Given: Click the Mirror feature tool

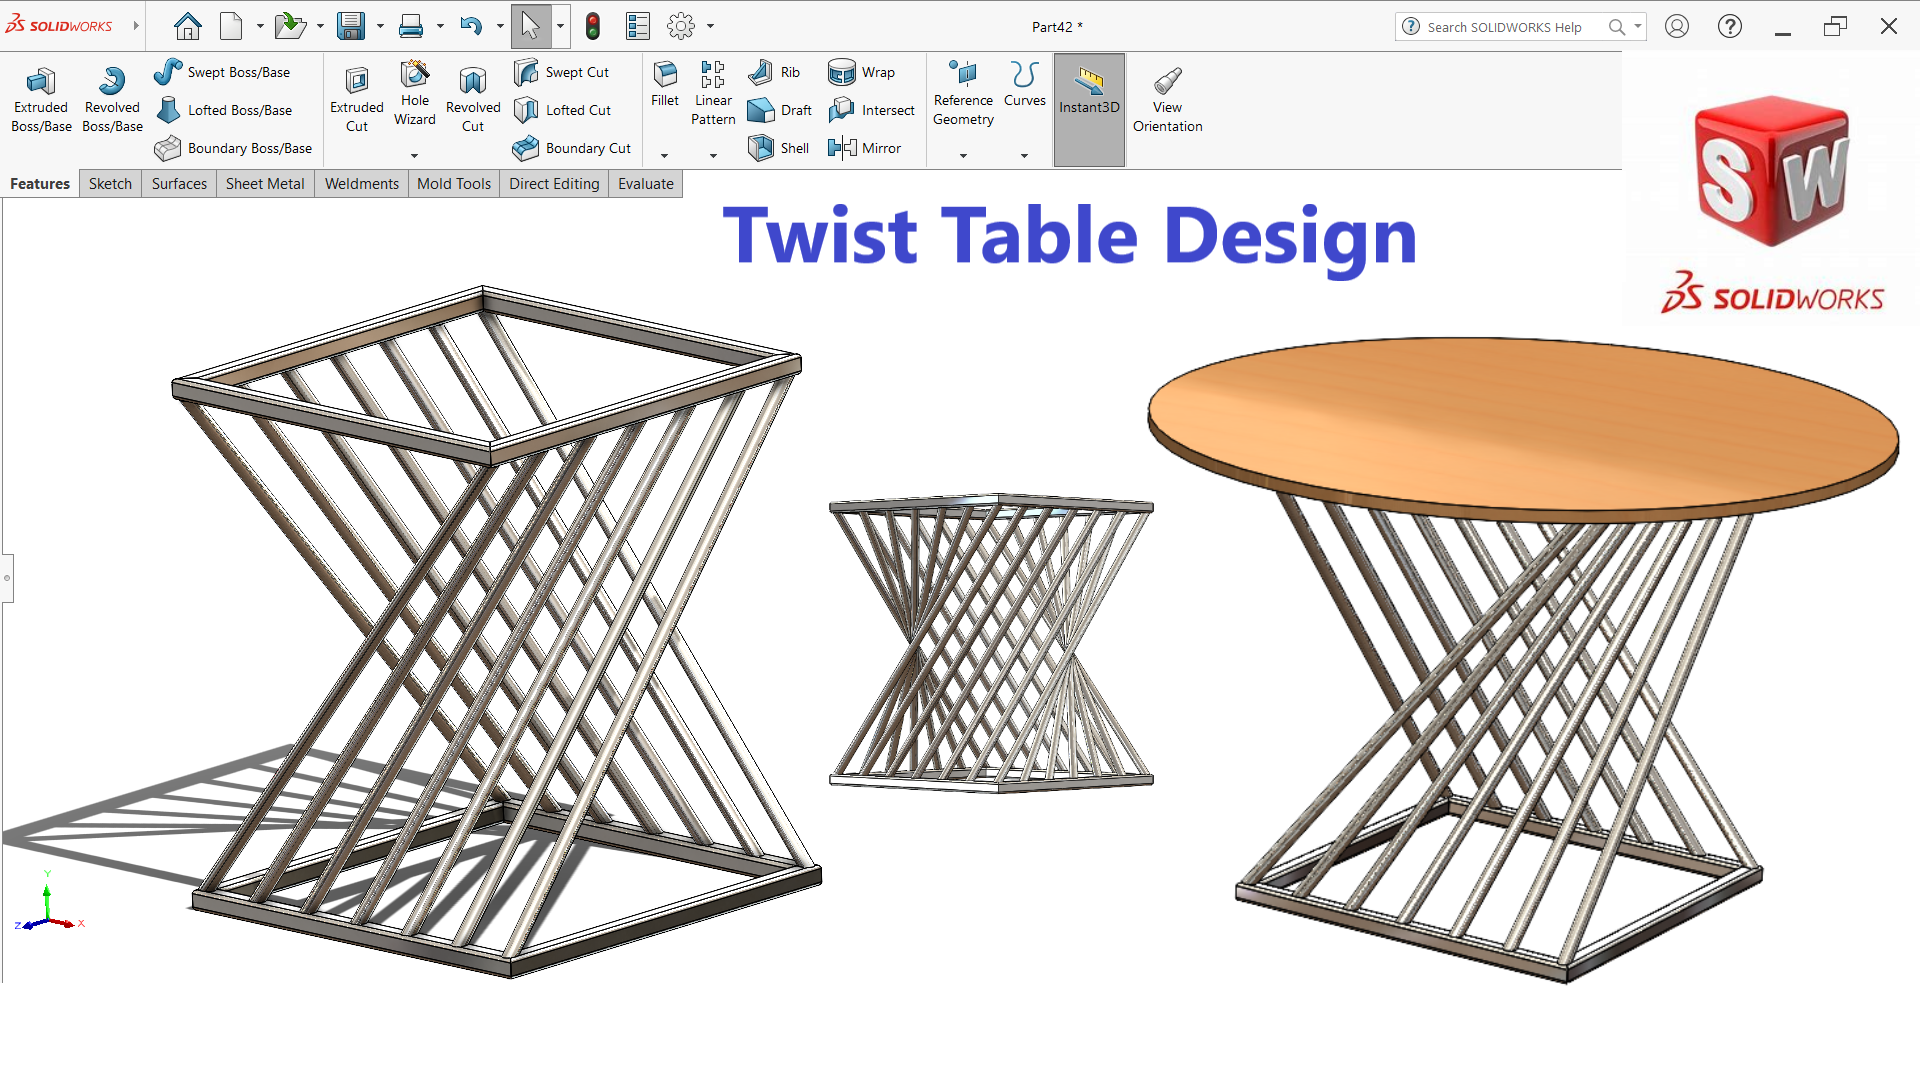Looking at the screenshot, I should [x=865, y=148].
